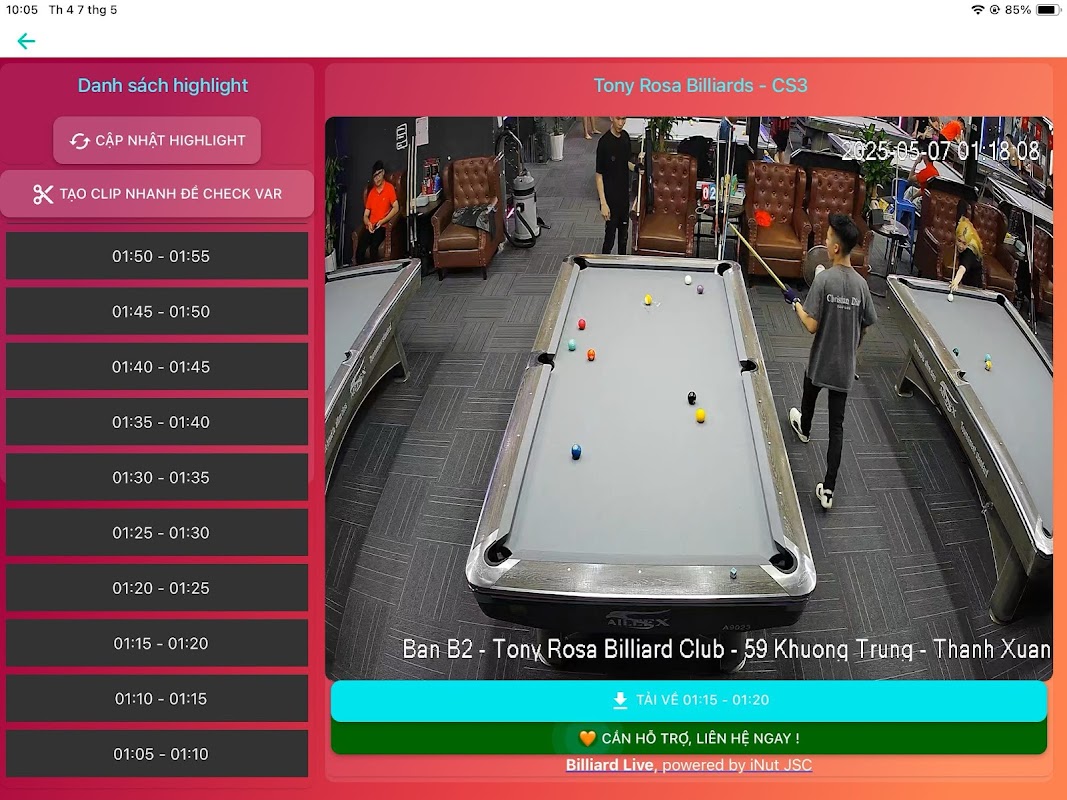The height and width of the screenshot is (800, 1067).
Task: Click the refresh icon in Cập nhật highlight
Action: click(80, 141)
